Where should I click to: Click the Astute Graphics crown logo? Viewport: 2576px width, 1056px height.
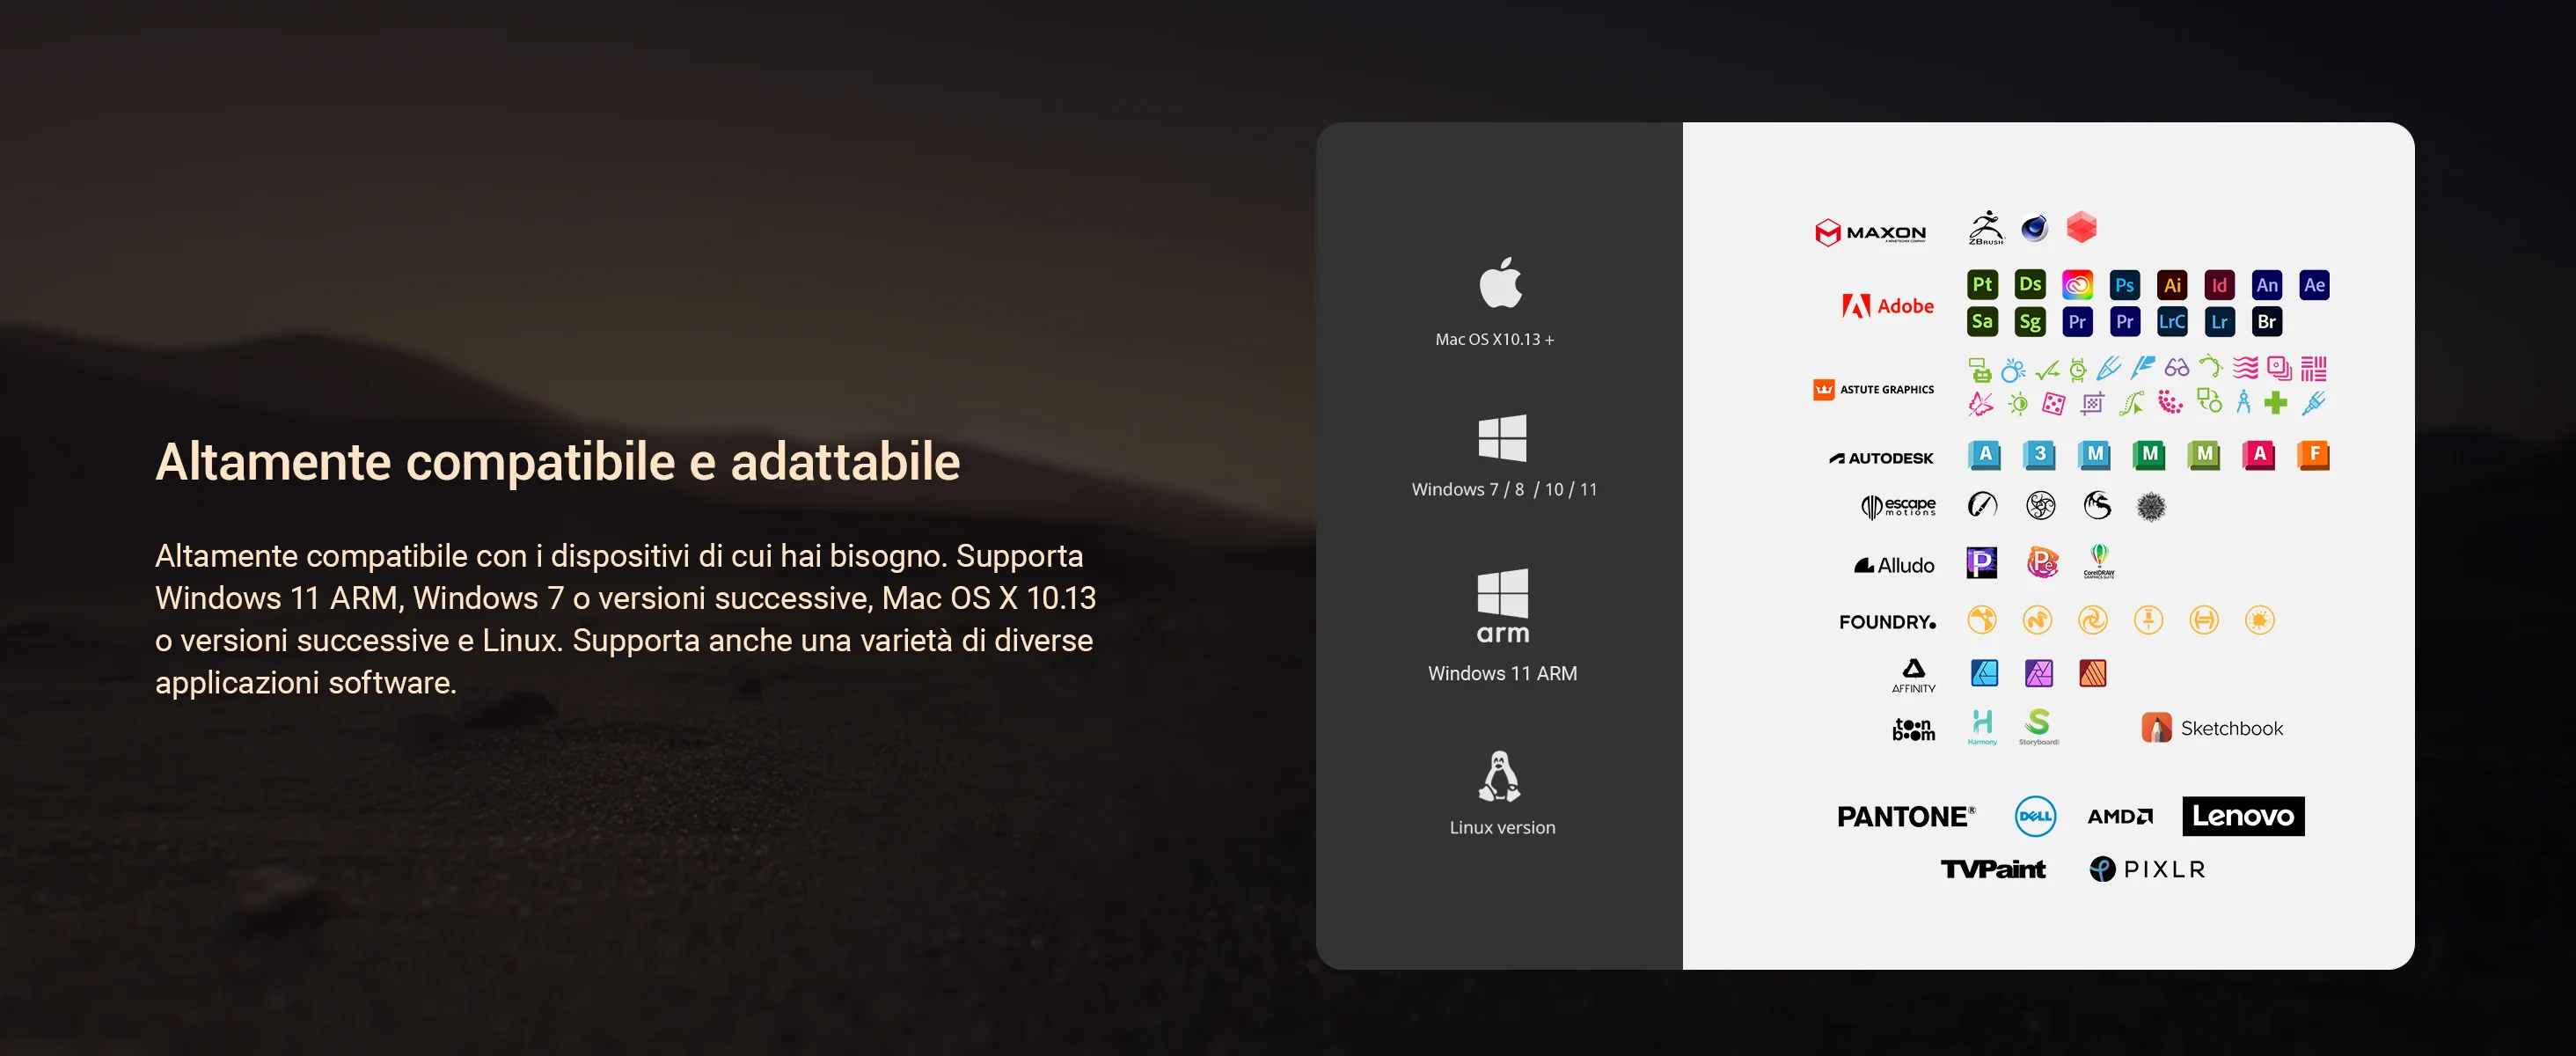[1824, 389]
